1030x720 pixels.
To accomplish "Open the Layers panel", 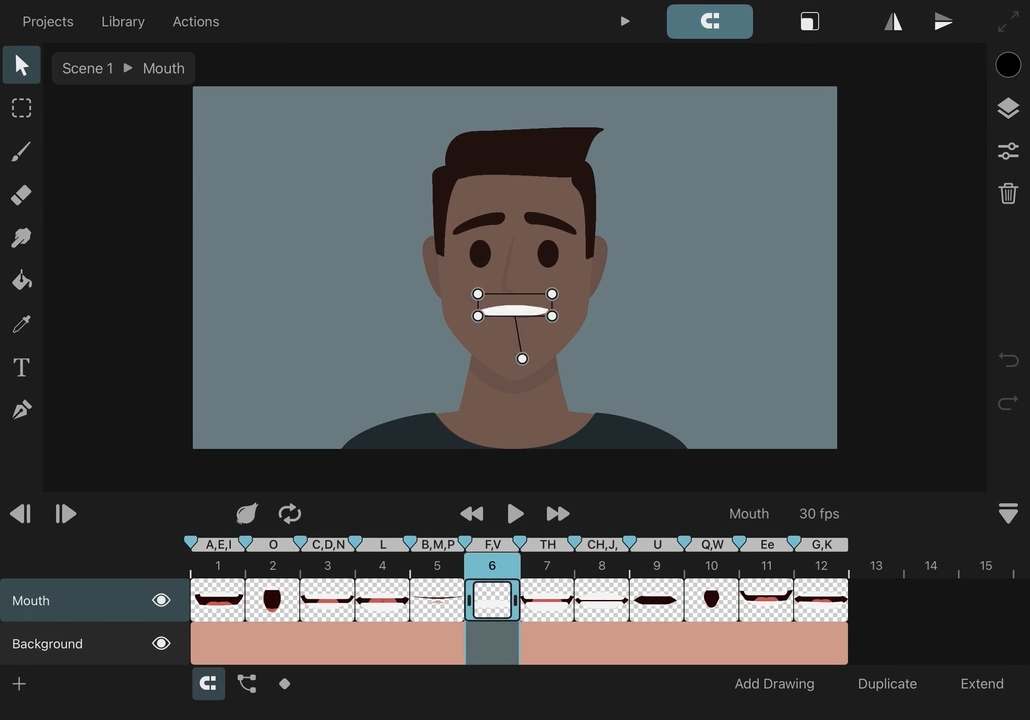I will click(1008, 107).
